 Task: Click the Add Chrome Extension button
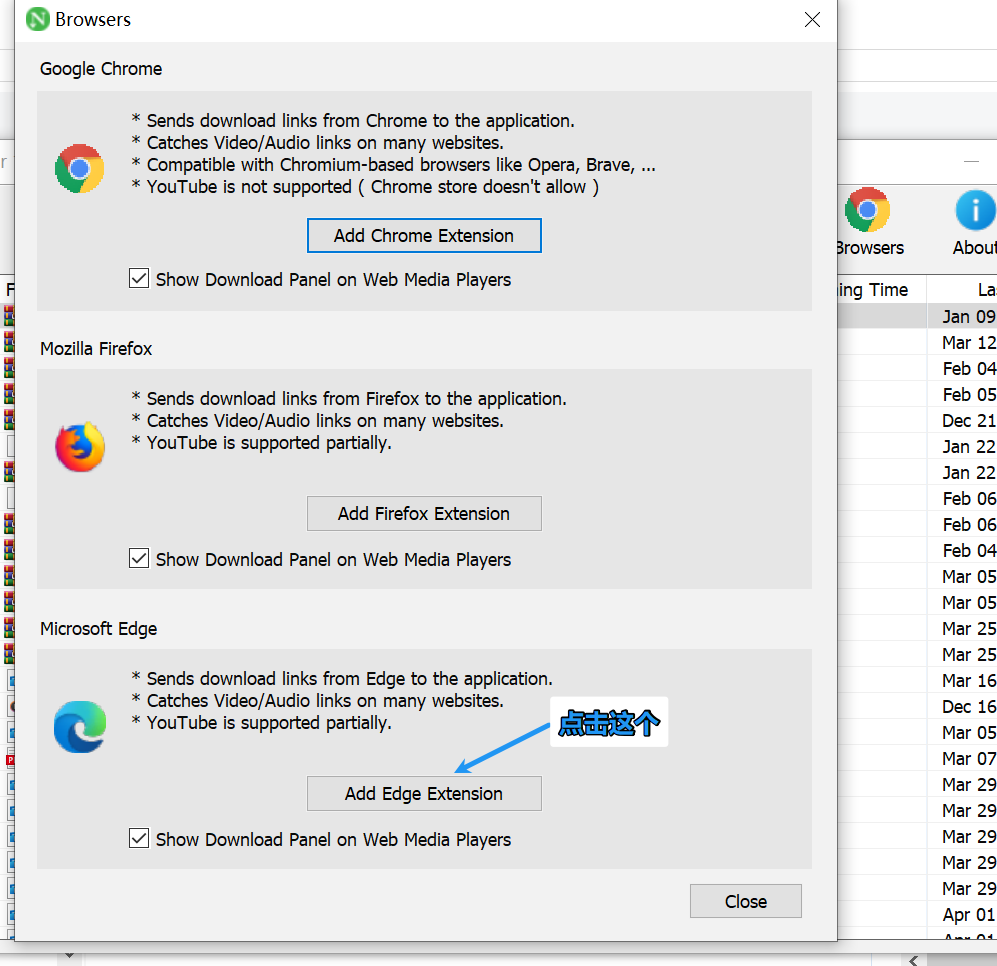point(424,235)
